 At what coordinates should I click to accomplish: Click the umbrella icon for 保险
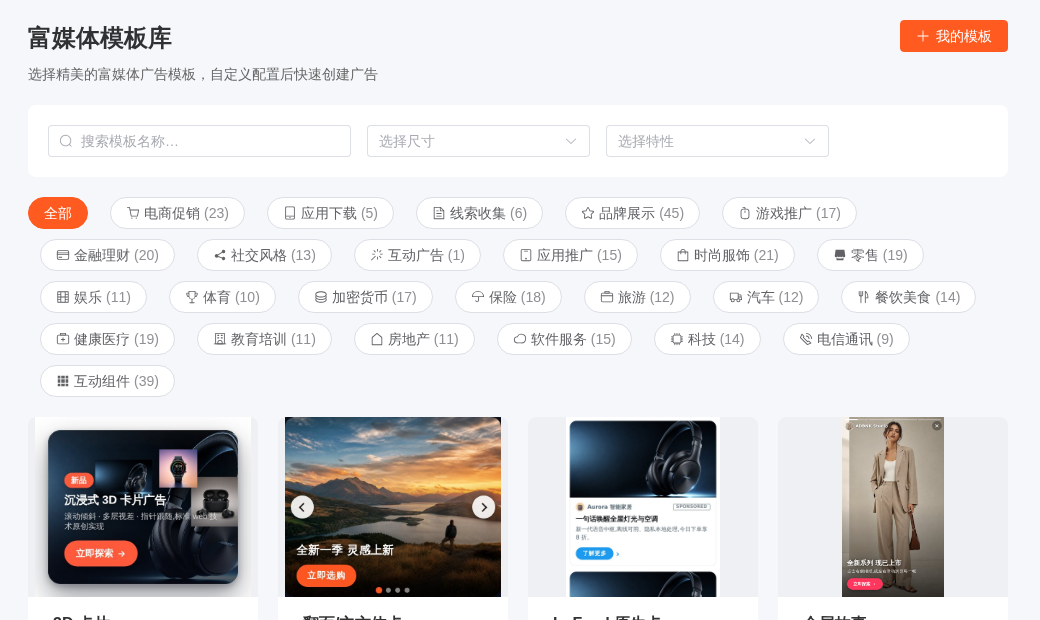tap(478, 297)
